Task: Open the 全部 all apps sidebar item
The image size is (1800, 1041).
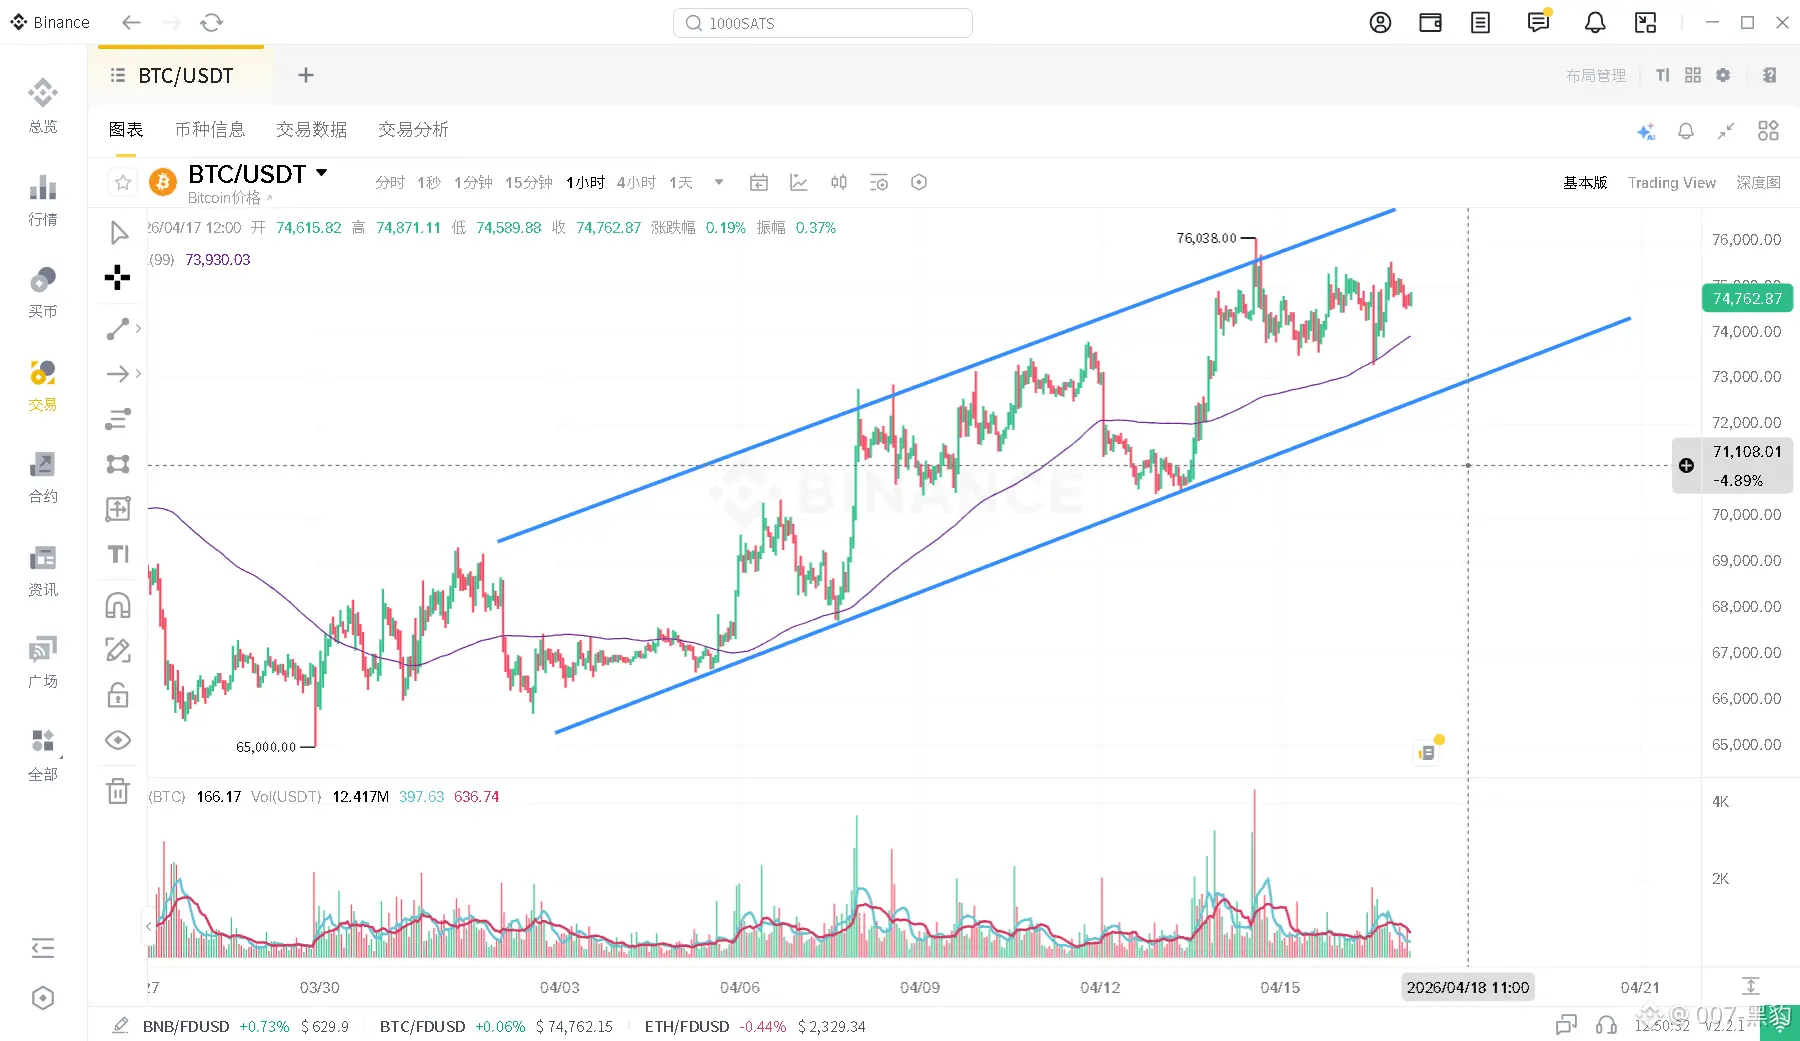Action: pos(43,755)
